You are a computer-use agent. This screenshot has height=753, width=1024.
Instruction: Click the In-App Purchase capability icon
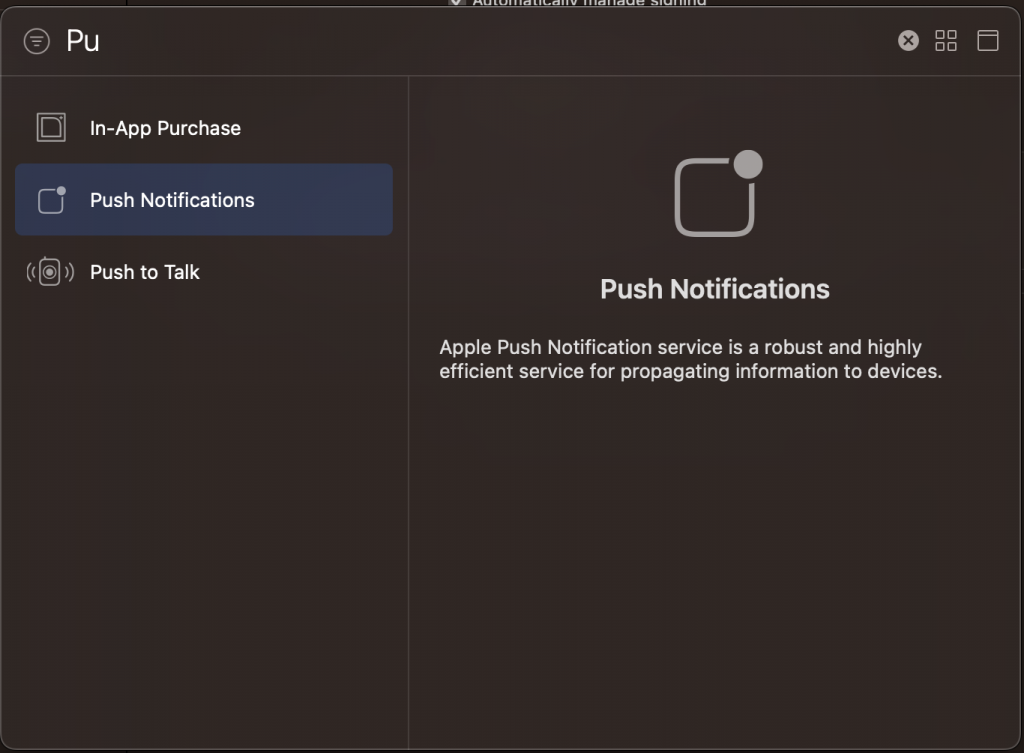(51, 128)
